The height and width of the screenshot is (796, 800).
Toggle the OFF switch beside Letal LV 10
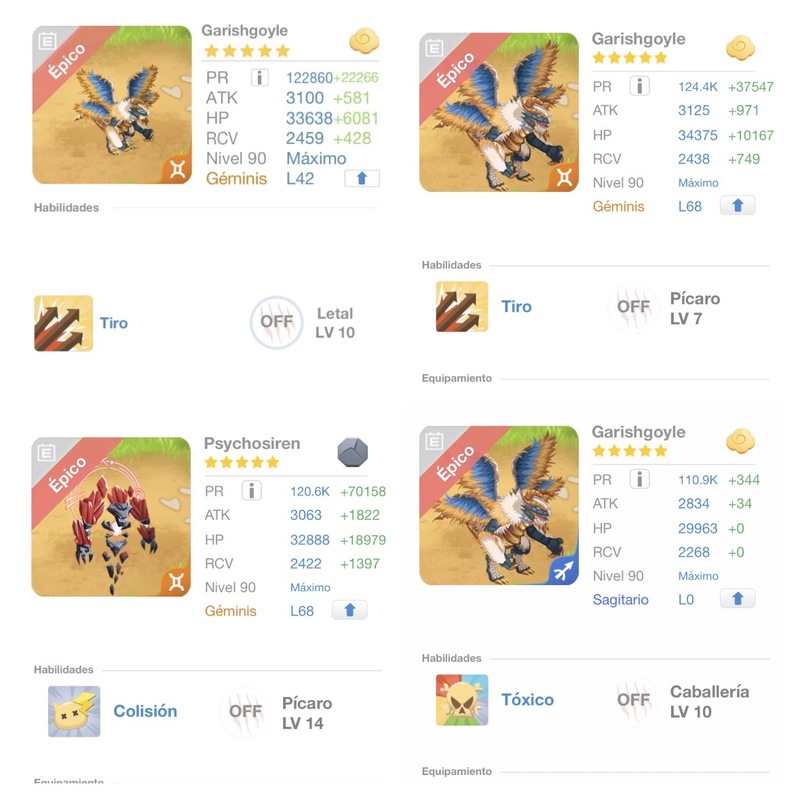click(276, 322)
